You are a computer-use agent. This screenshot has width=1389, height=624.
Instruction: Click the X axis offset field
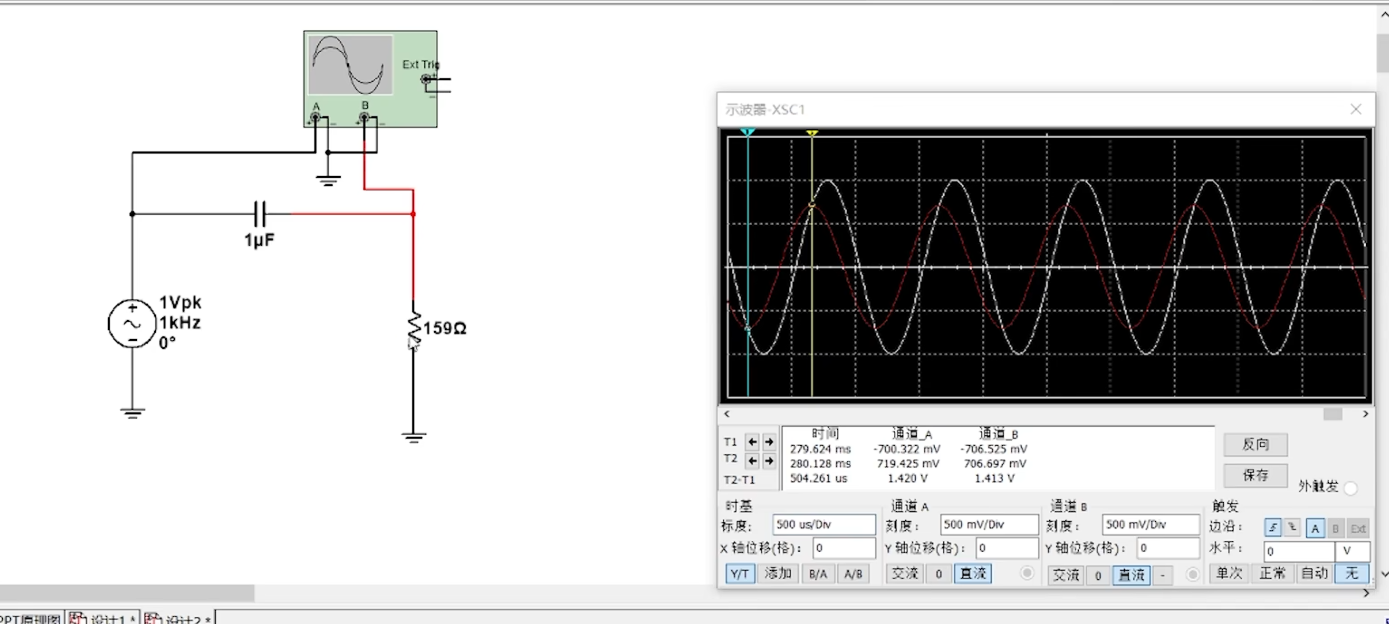click(844, 548)
